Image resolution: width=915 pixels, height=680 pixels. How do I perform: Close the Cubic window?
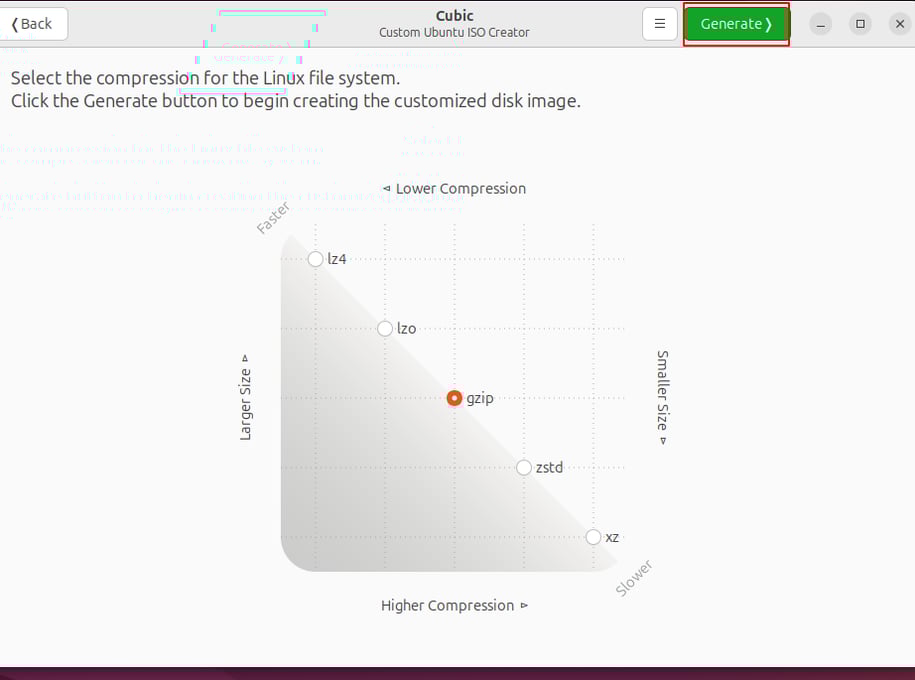tap(899, 24)
